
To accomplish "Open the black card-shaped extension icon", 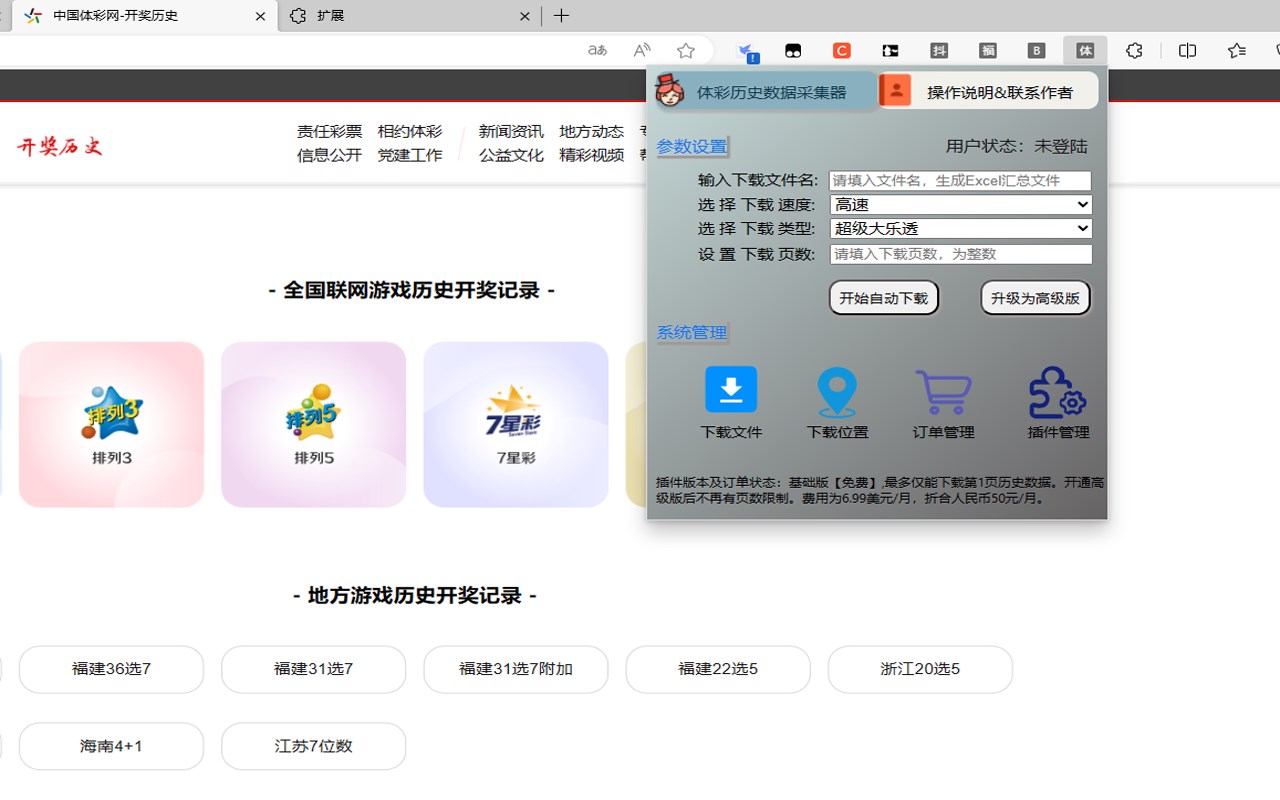I will click(890, 50).
